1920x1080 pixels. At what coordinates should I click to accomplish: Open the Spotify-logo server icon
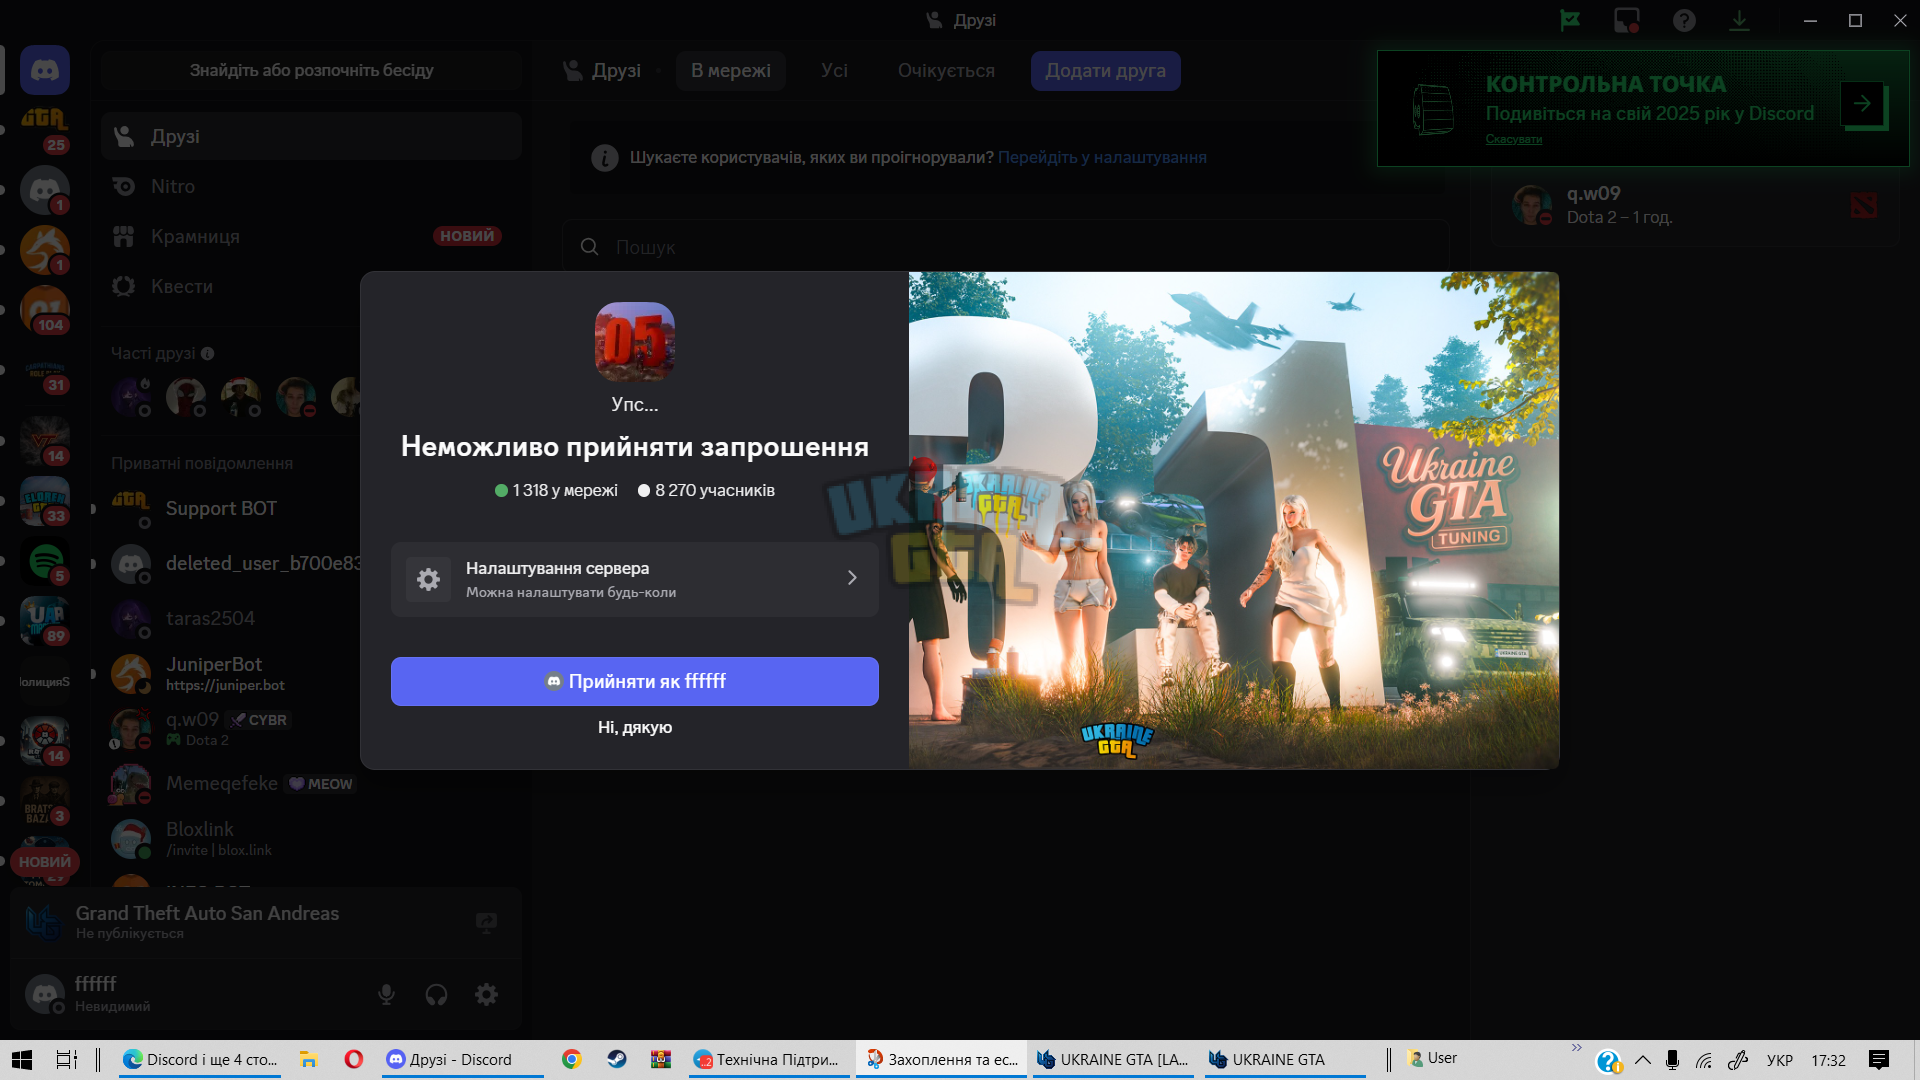(44, 561)
